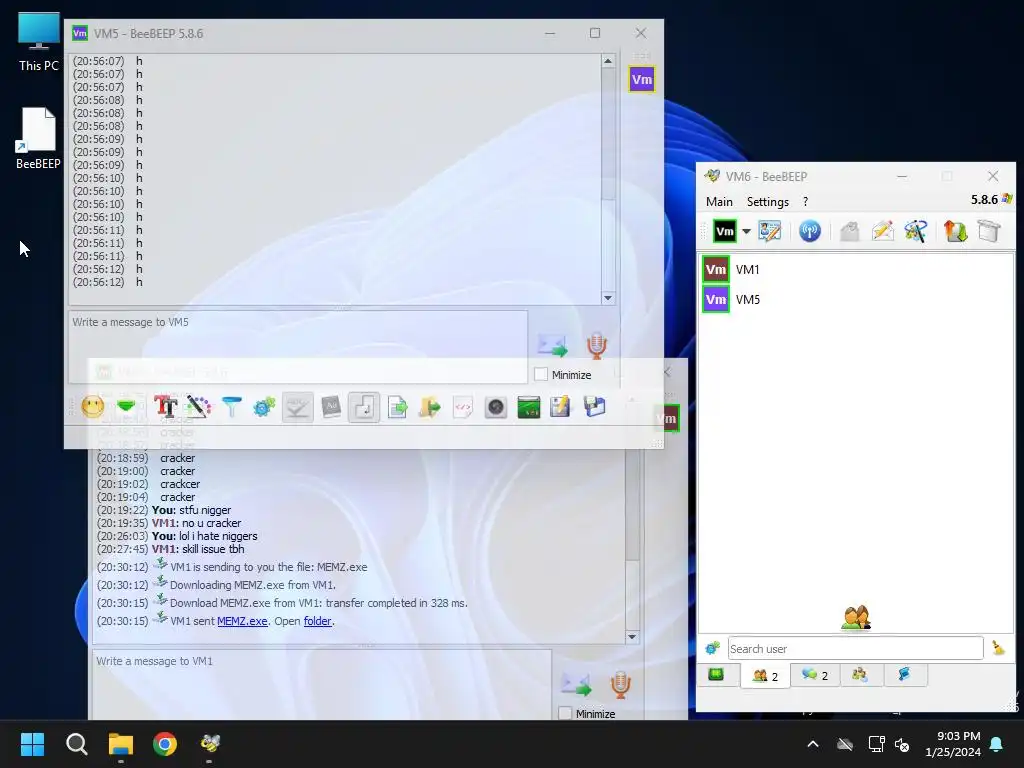Image resolution: width=1024 pixels, height=768 pixels.
Task: Click the VM5 chat scrollbar up arrow
Action: tap(608, 61)
